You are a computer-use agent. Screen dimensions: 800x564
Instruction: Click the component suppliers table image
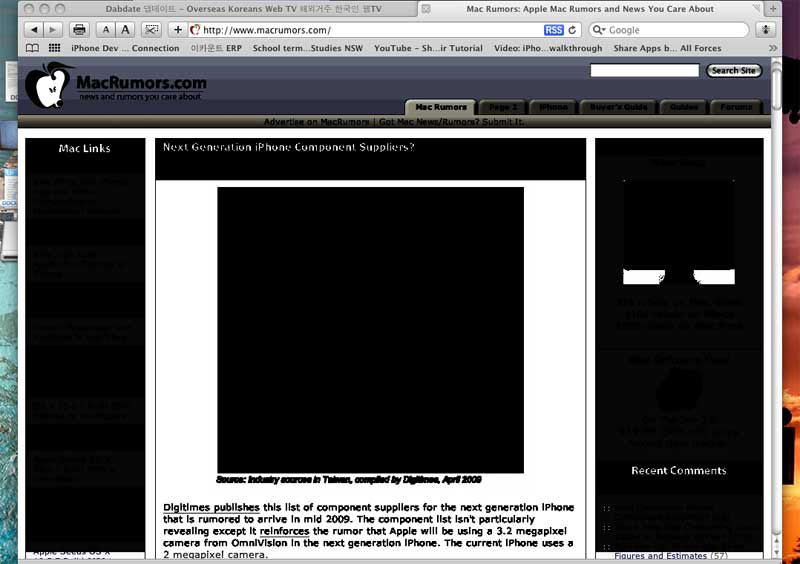click(370, 330)
